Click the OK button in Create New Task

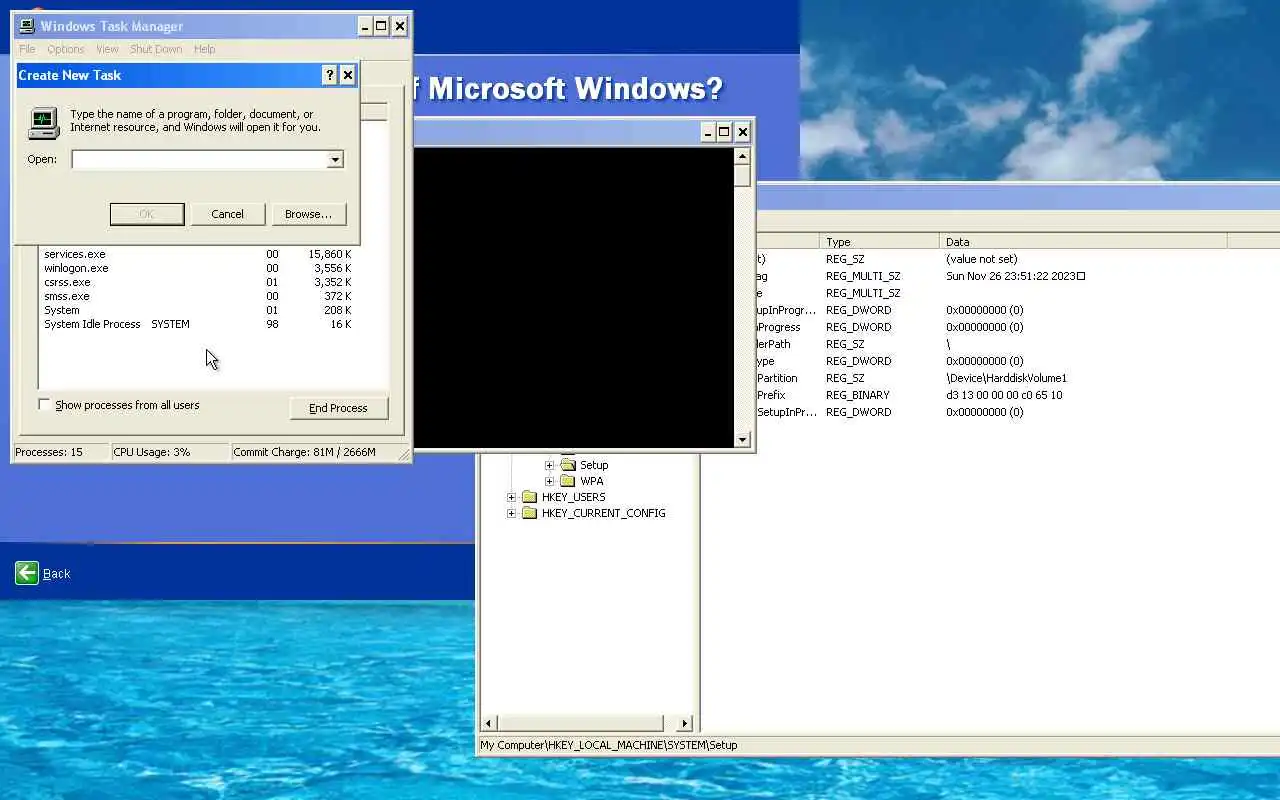click(147, 214)
